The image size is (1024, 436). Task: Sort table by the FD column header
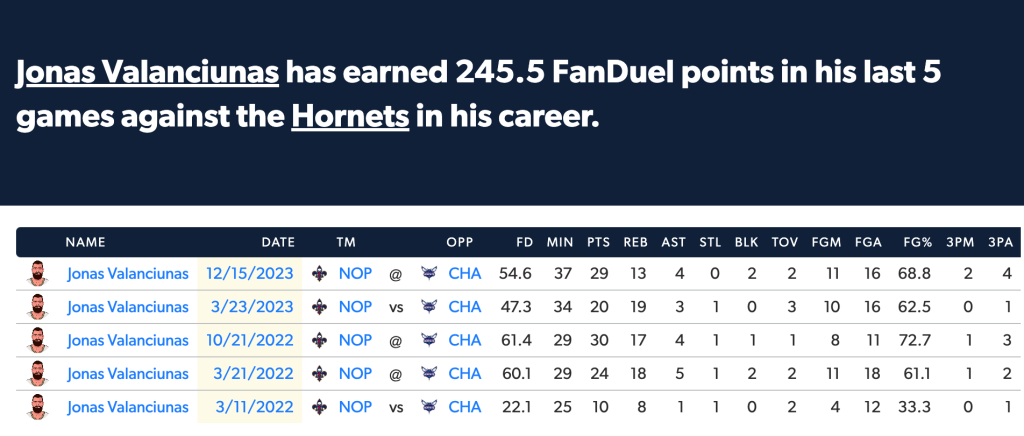click(x=524, y=242)
